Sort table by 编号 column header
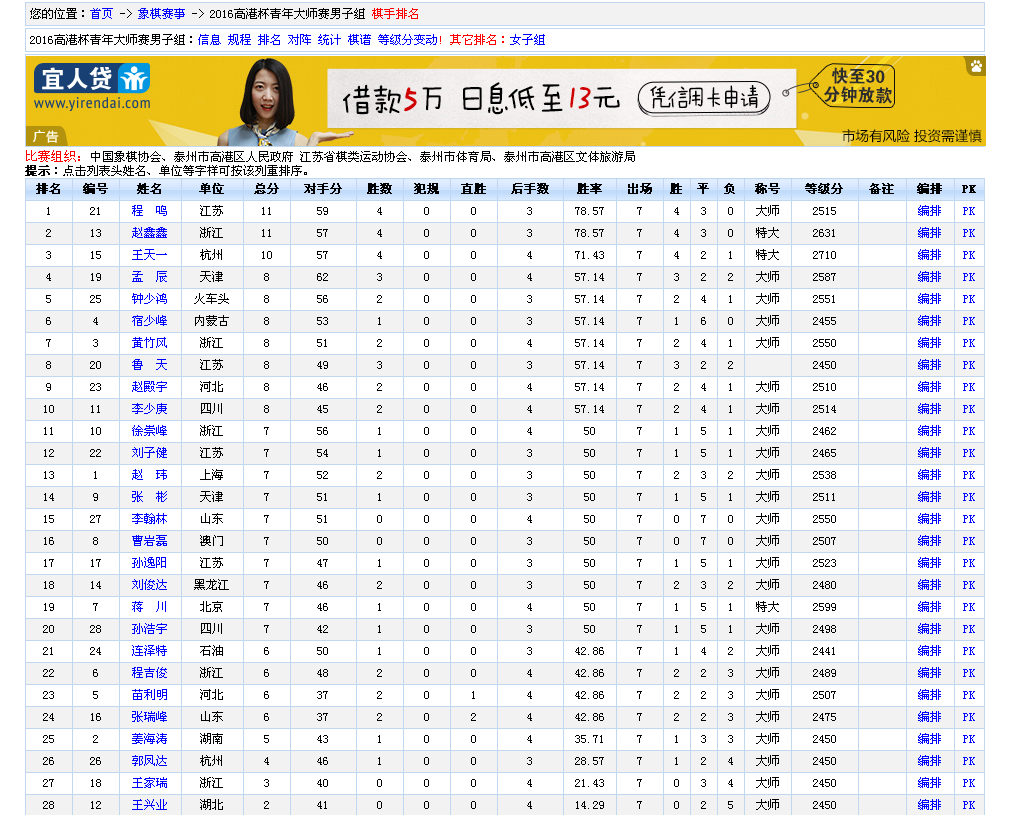This screenshot has height=815, width=1011. click(95, 189)
